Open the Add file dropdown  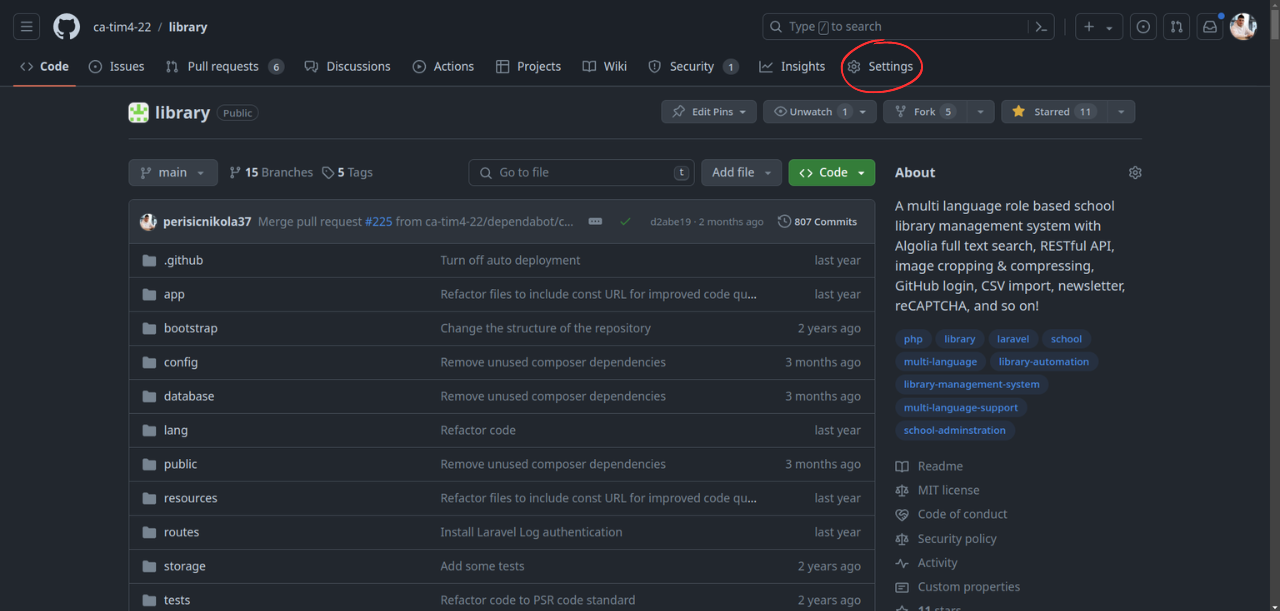[x=741, y=172]
